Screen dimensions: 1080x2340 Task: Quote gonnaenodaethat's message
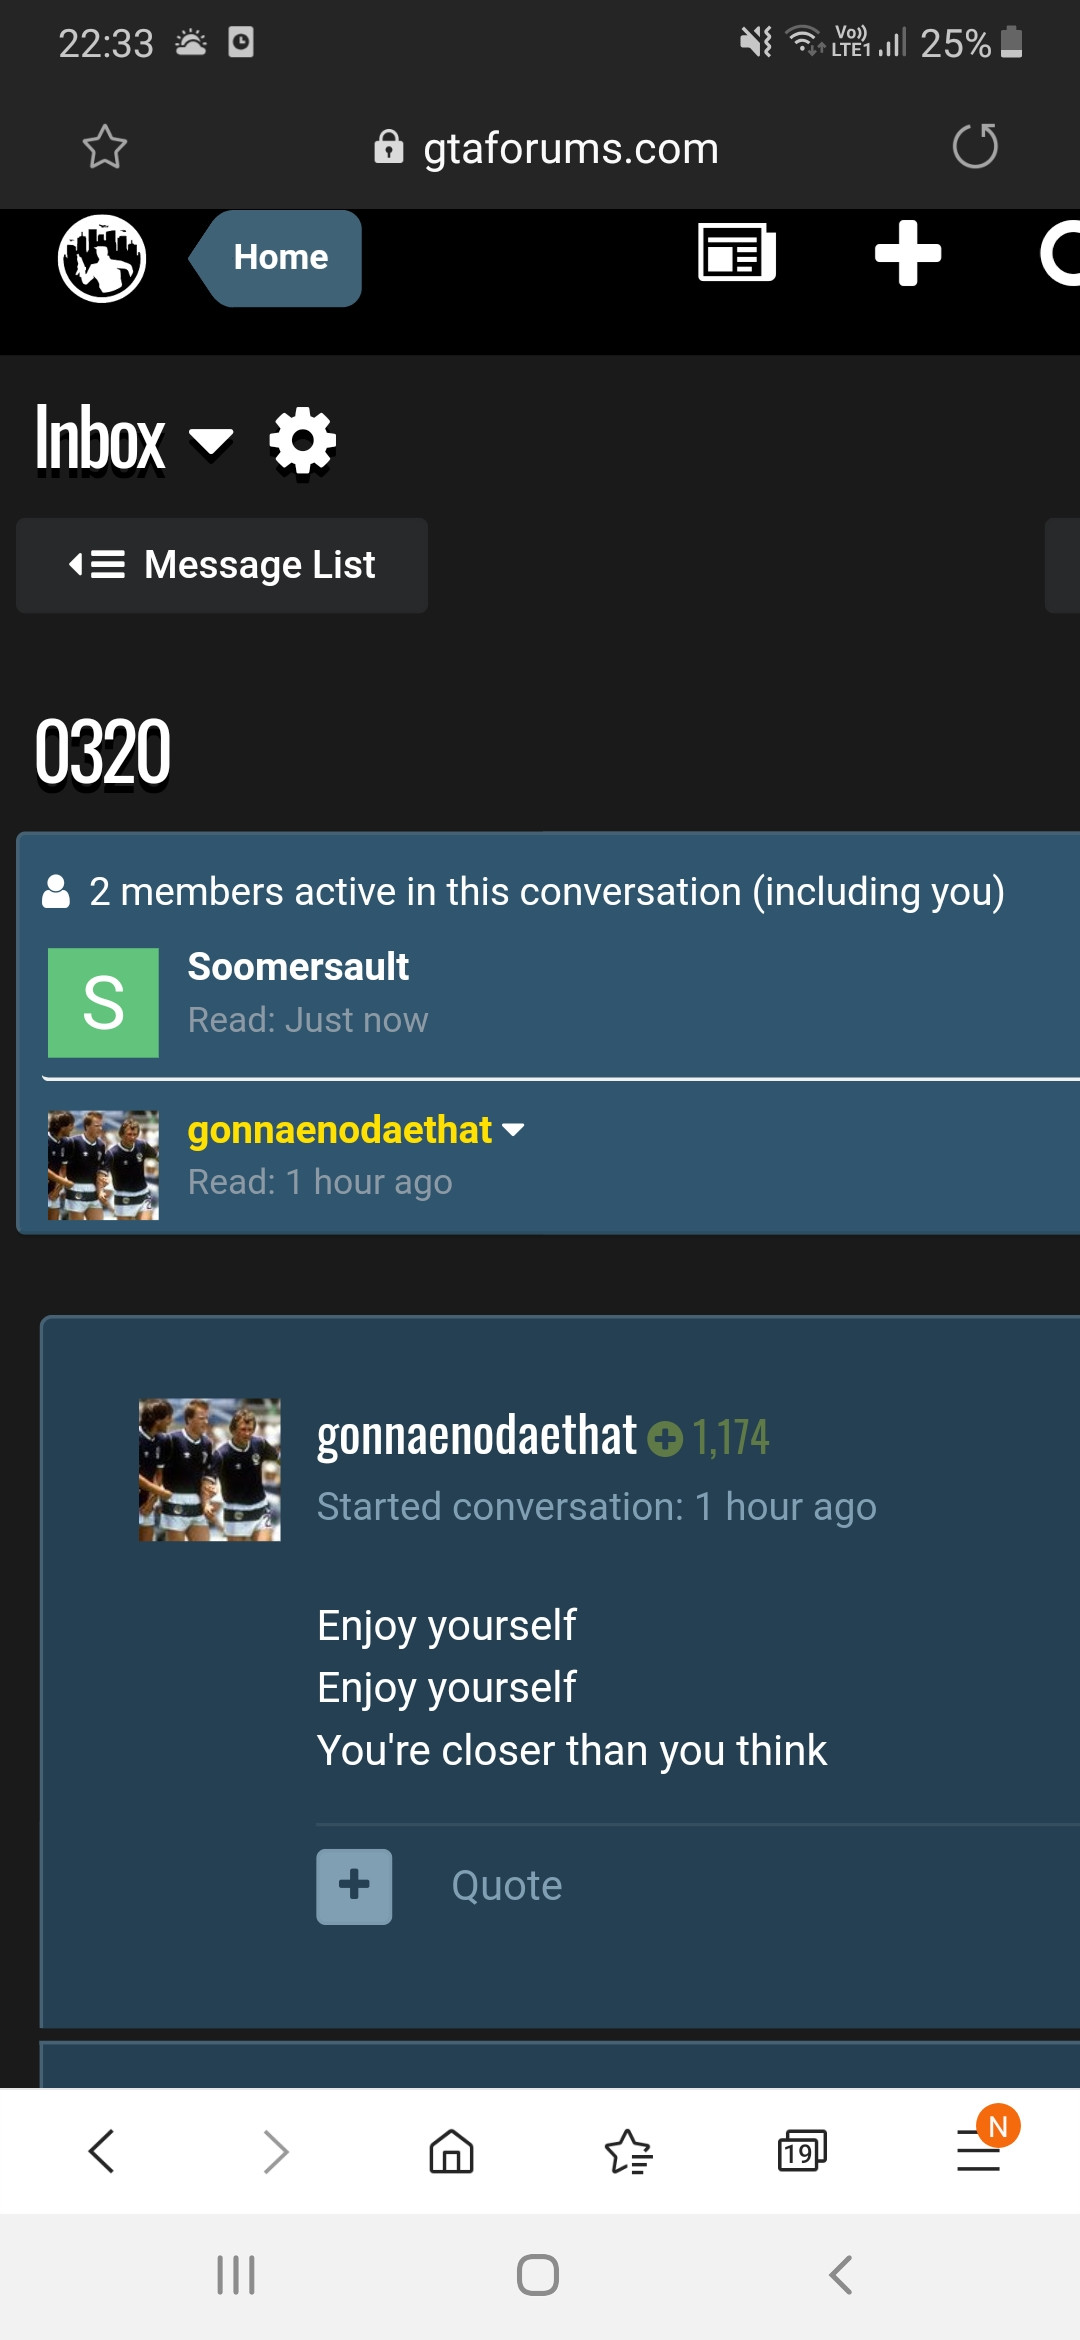click(507, 1886)
